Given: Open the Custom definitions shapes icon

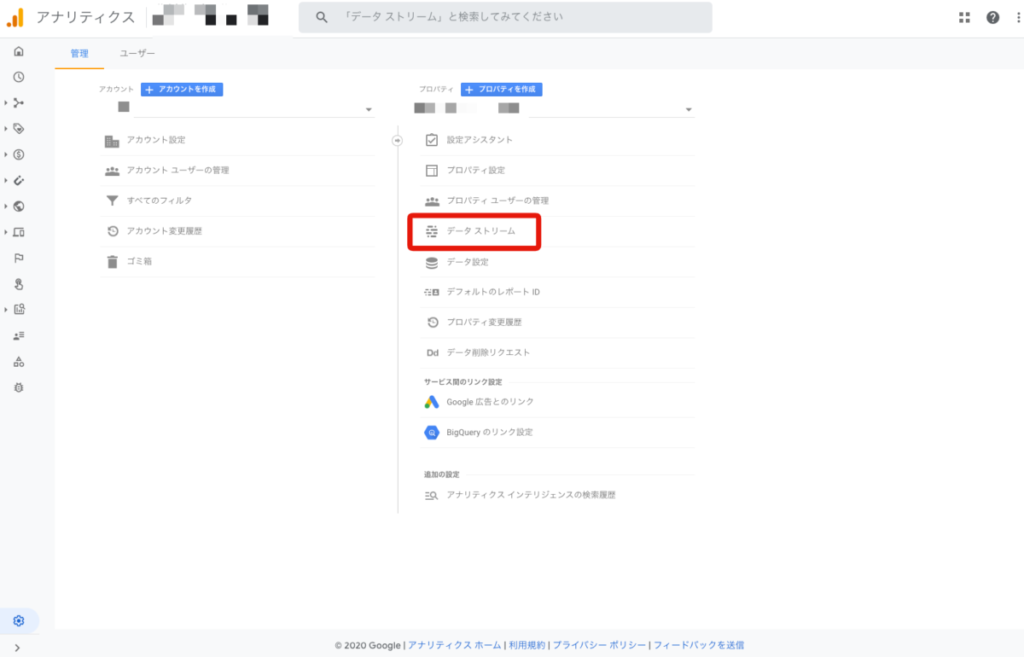Looking at the screenshot, I should click(19, 362).
